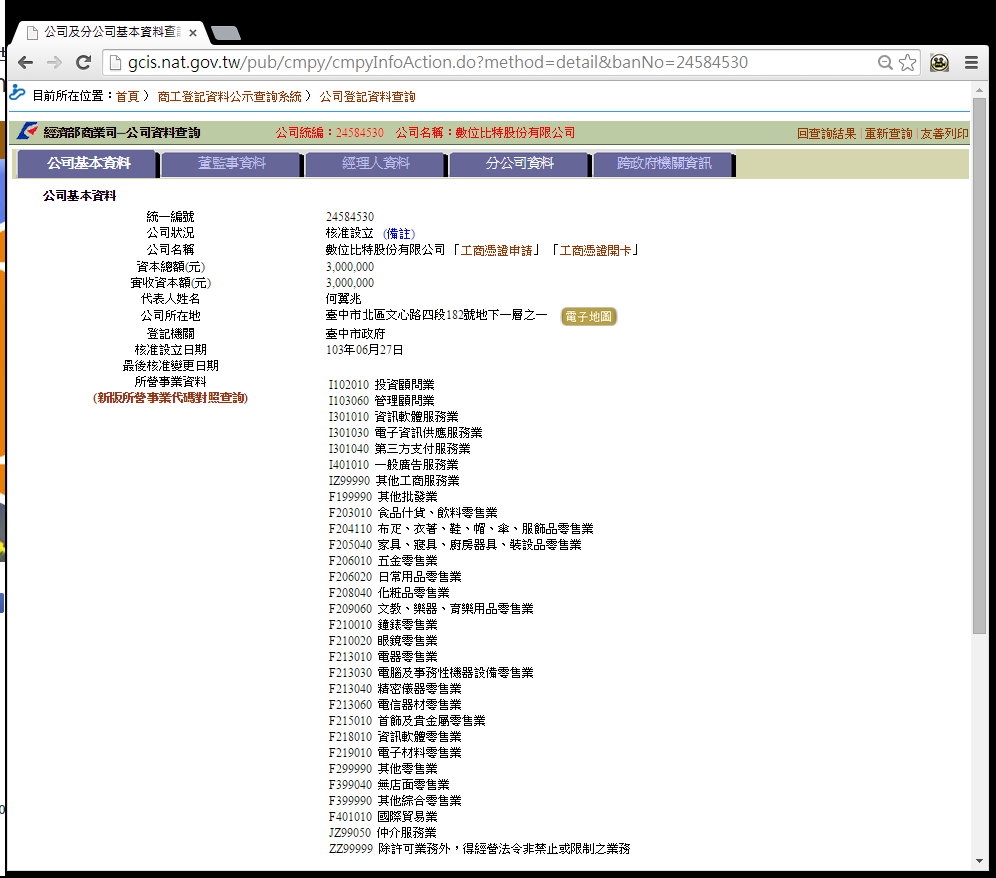Viewport: 996px width, 878px height.
Task: Click the row ZZ99999 除許可業務外
Action: (x=480, y=849)
